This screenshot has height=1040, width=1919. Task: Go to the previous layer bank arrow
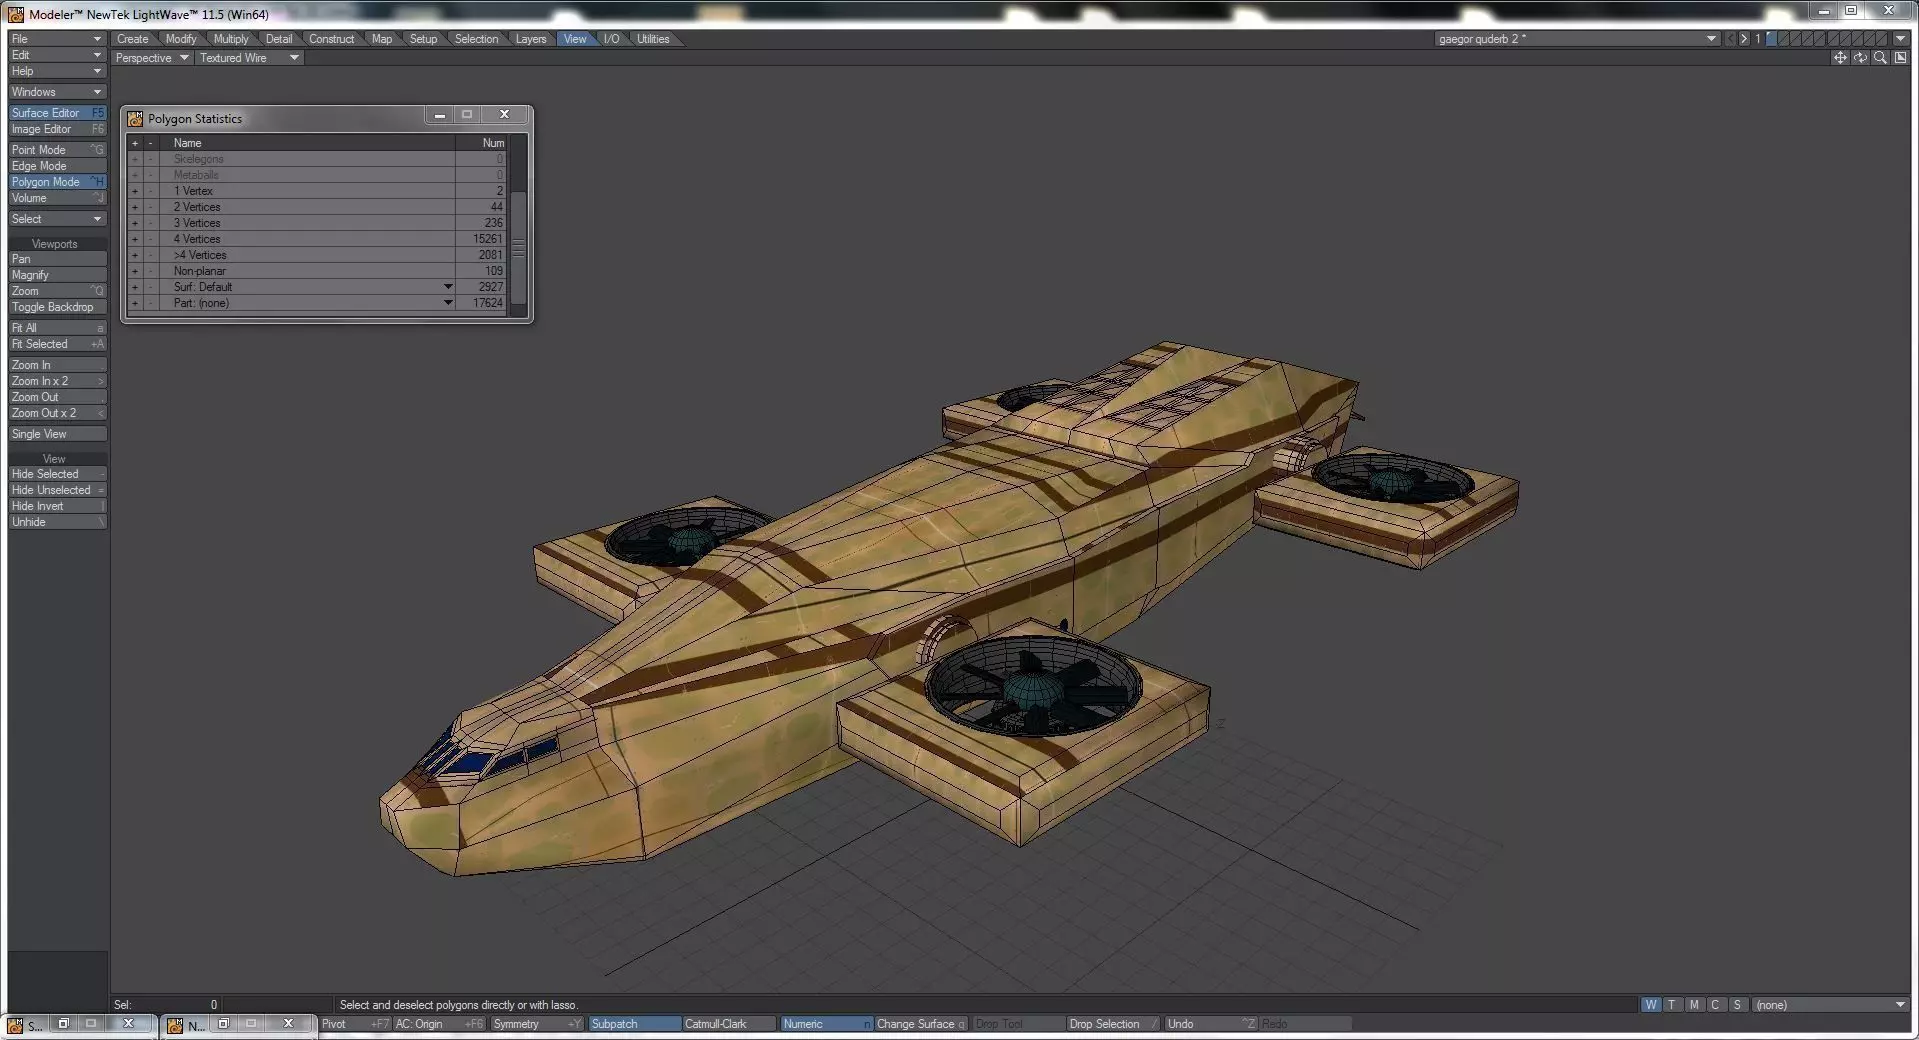[1731, 39]
